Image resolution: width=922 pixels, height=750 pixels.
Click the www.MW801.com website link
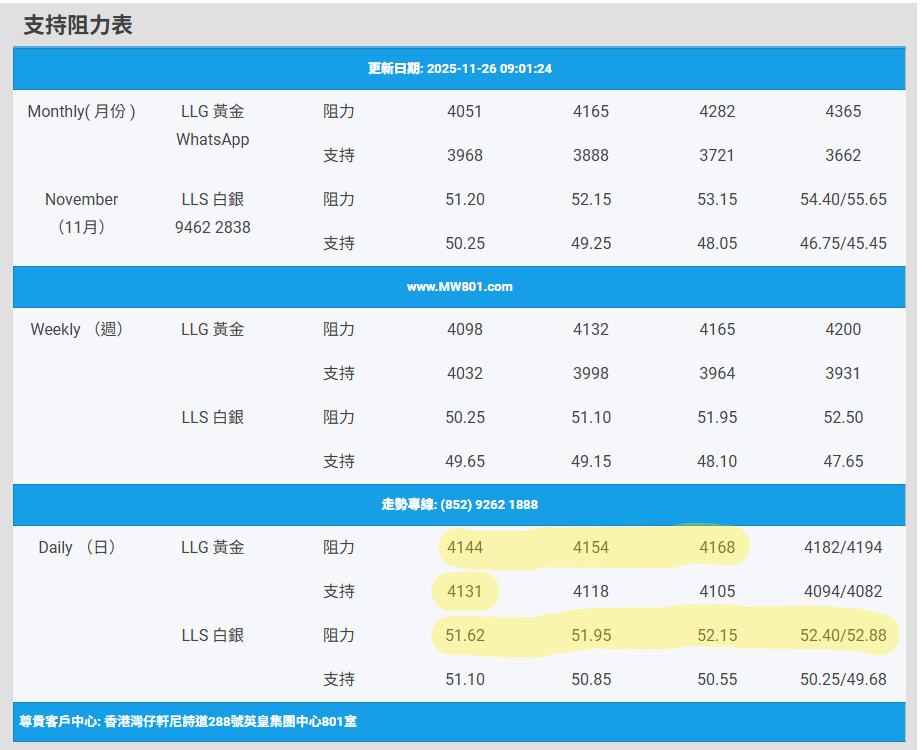coord(460,287)
